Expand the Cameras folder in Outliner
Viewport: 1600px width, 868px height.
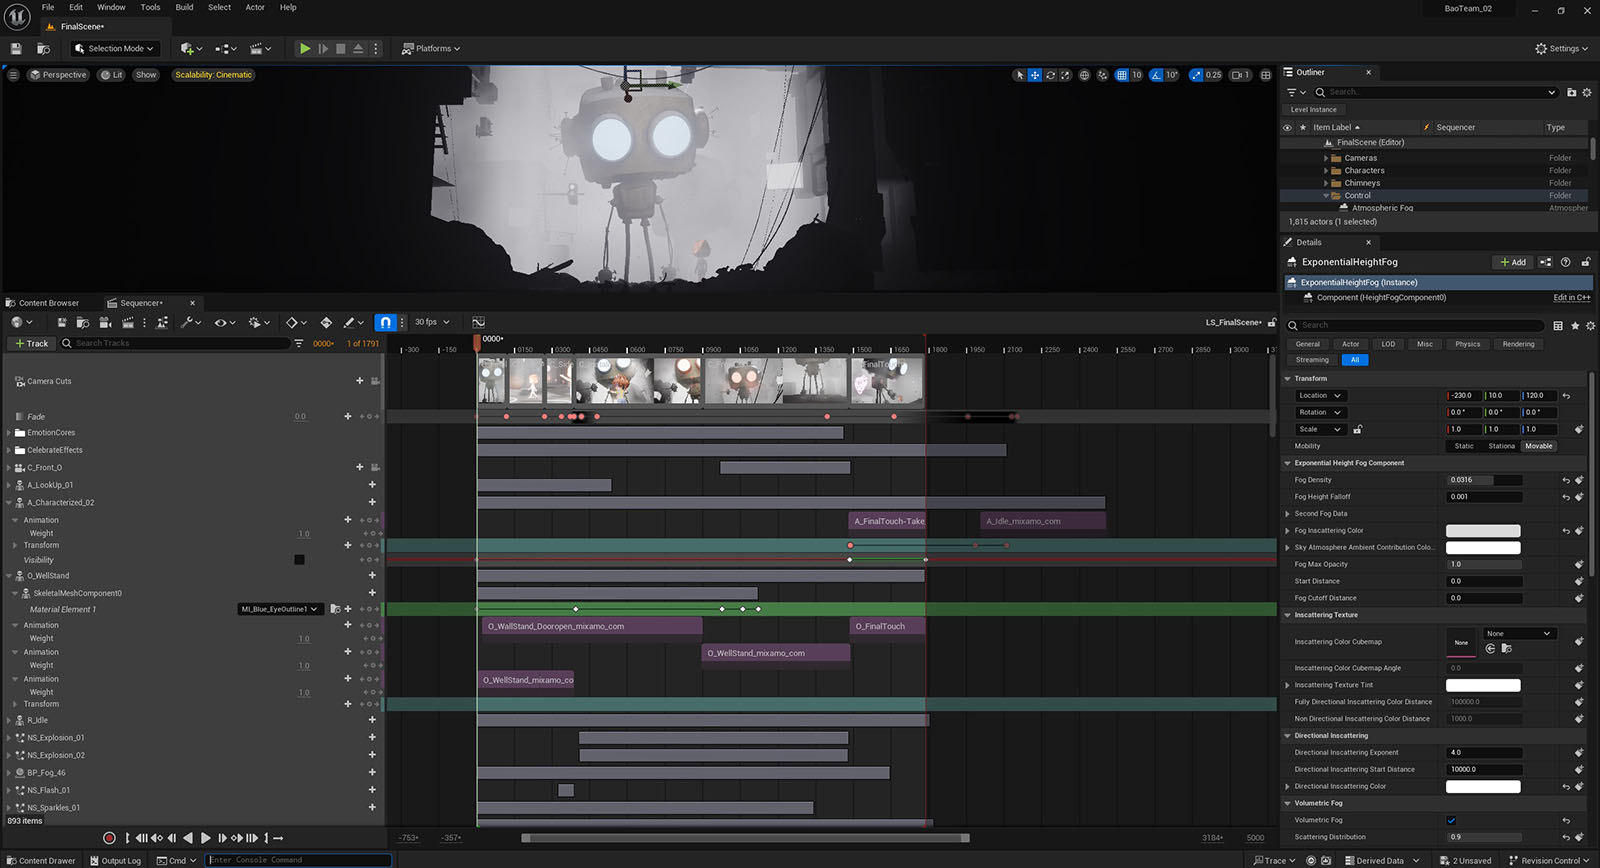point(1326,158)
